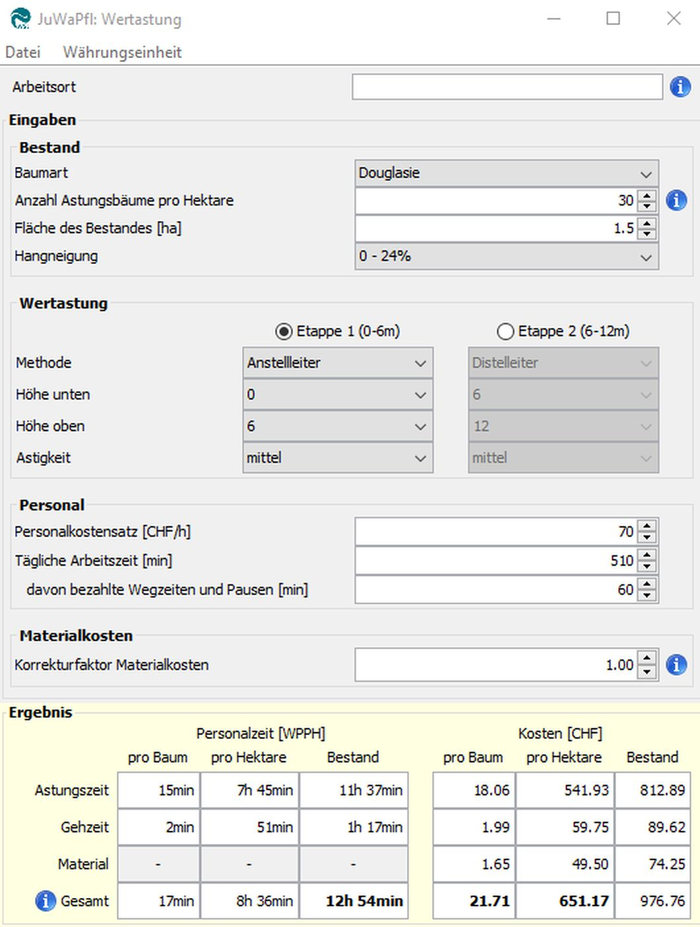Click into the Arbeitsort text field
Screen dimensions: 700x927
click(507, 87)
